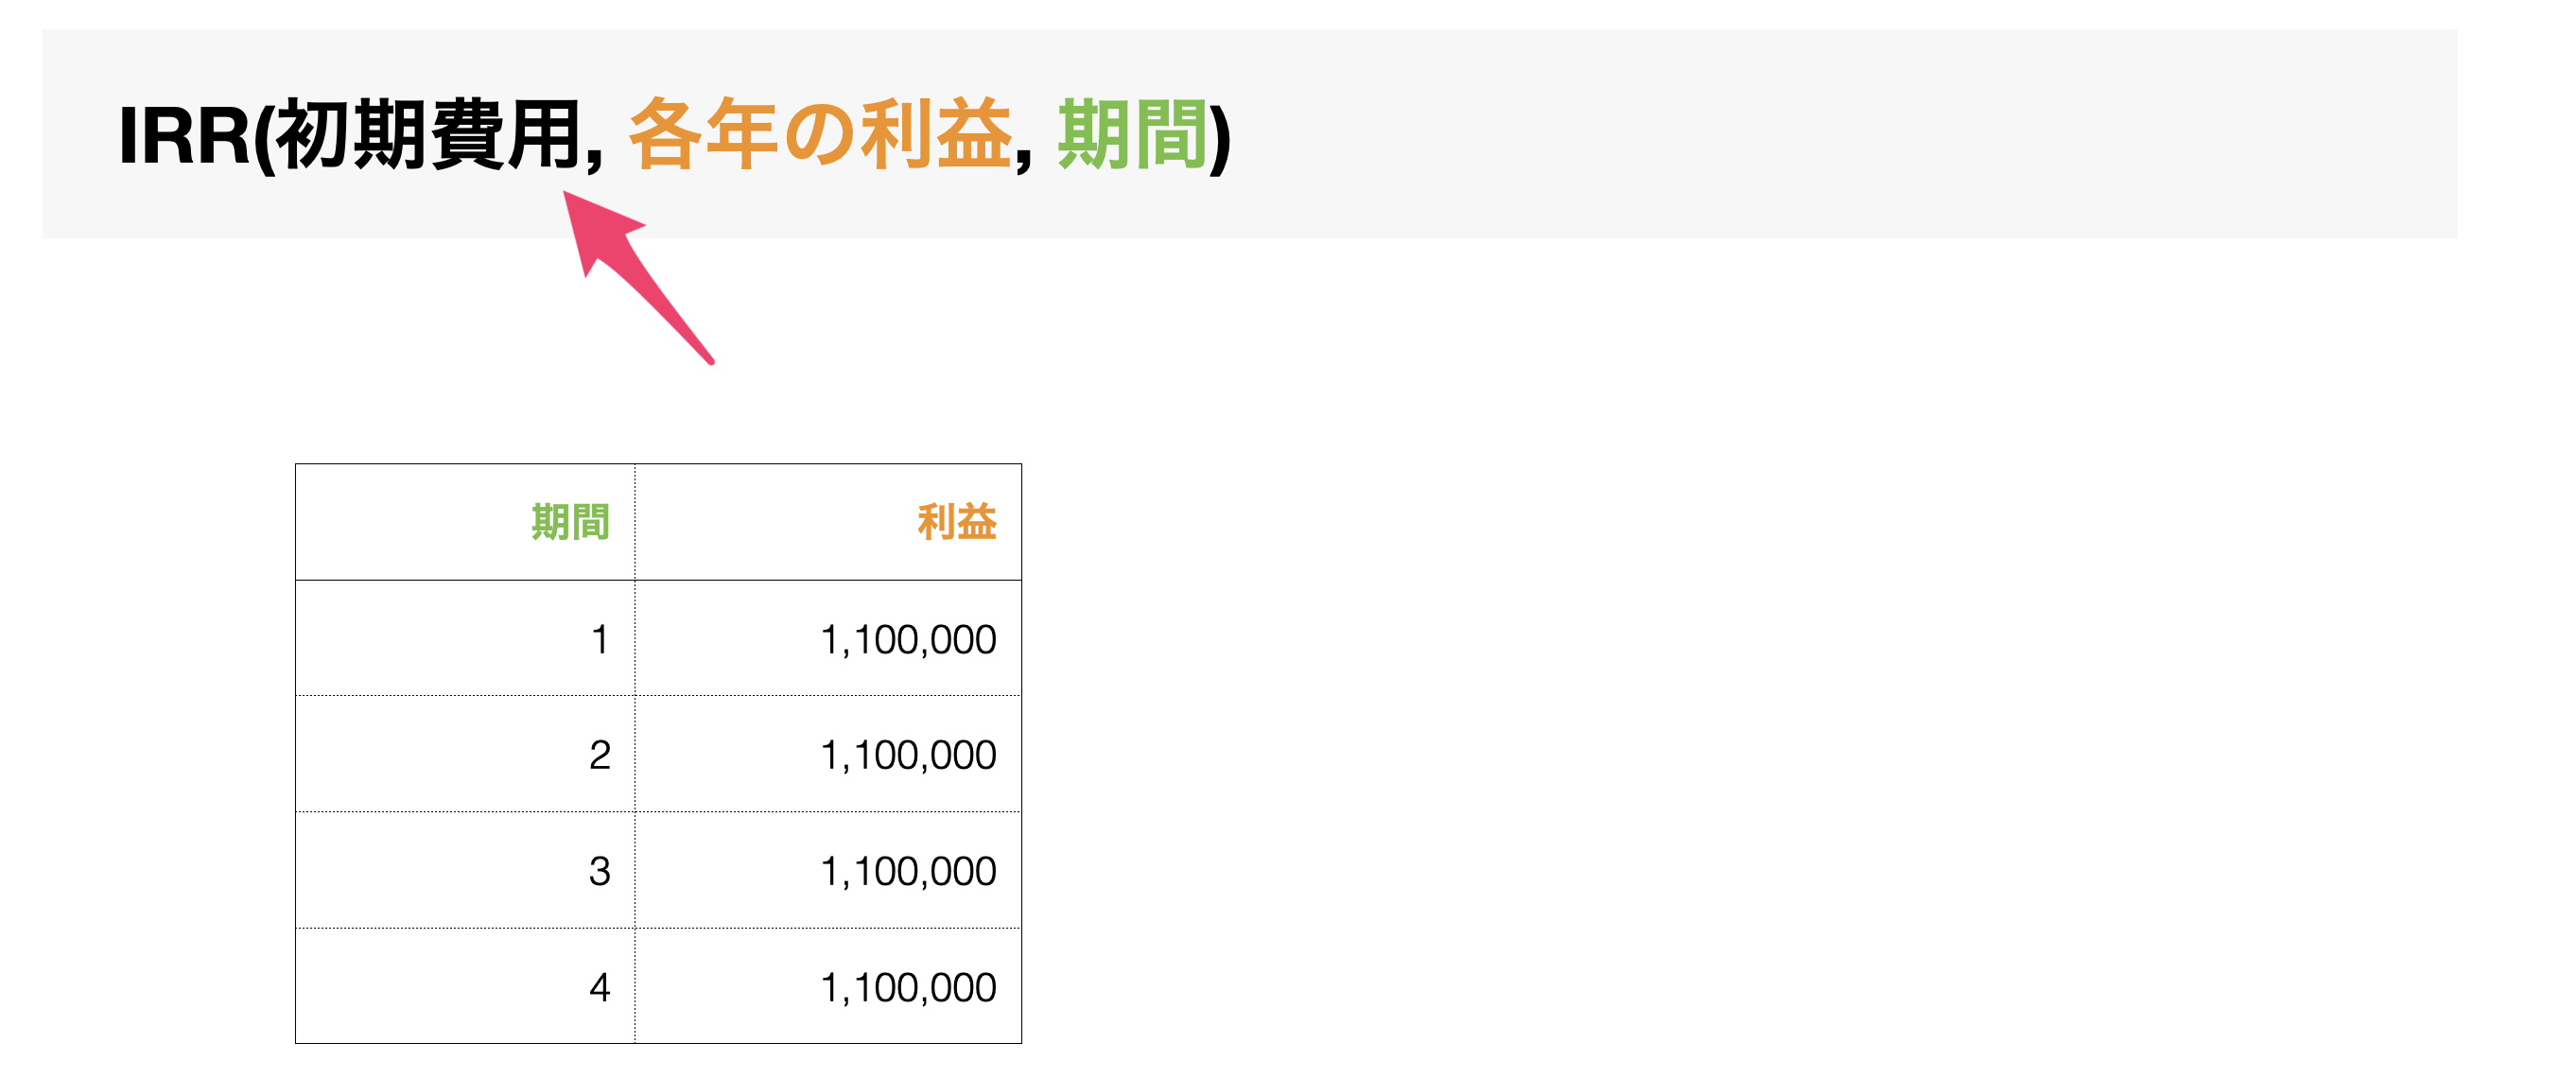Select first row profit 1,100,000 cell
The image size is (2576, 1078).
(828, 638)
